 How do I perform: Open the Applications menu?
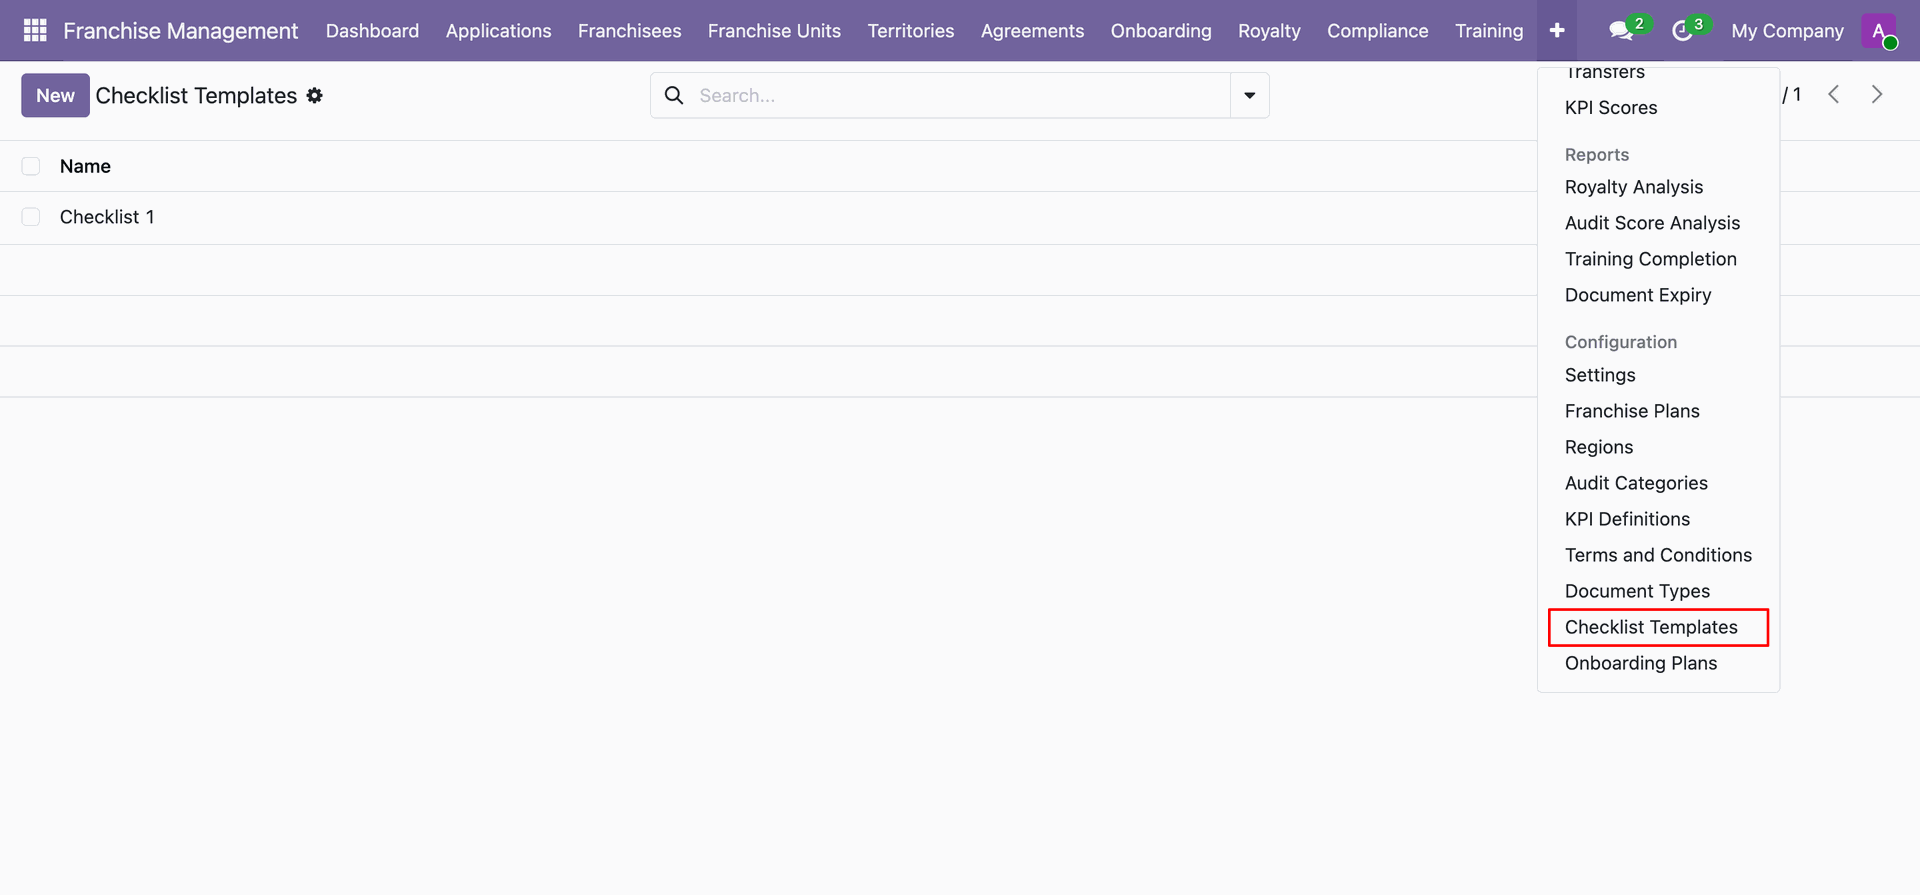498,31
